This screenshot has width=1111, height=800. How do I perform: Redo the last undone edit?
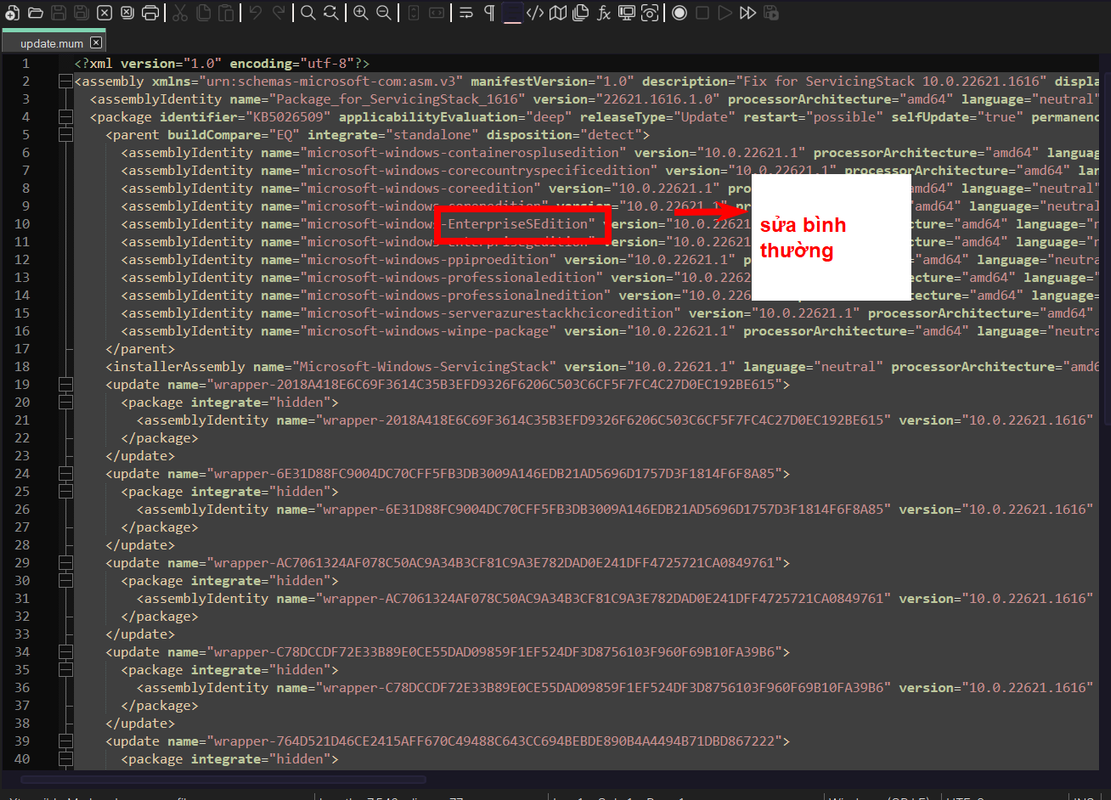pyautogui.click(x=278, y=13)
